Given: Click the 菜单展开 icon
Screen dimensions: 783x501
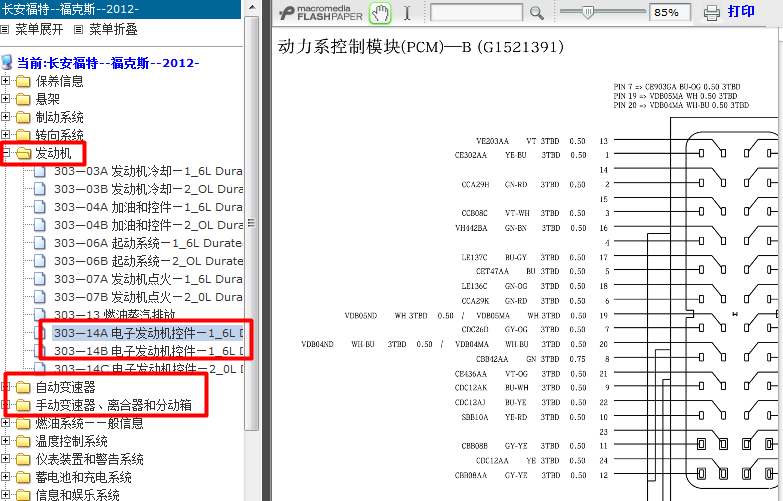Looking at the screenshot, I should point(5,29).
